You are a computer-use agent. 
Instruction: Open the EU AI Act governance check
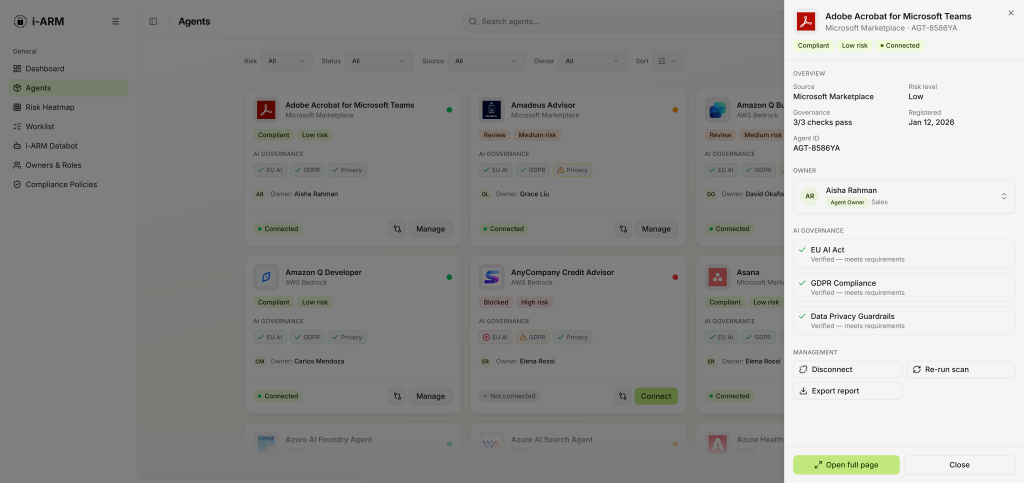[x=904, y=254]
